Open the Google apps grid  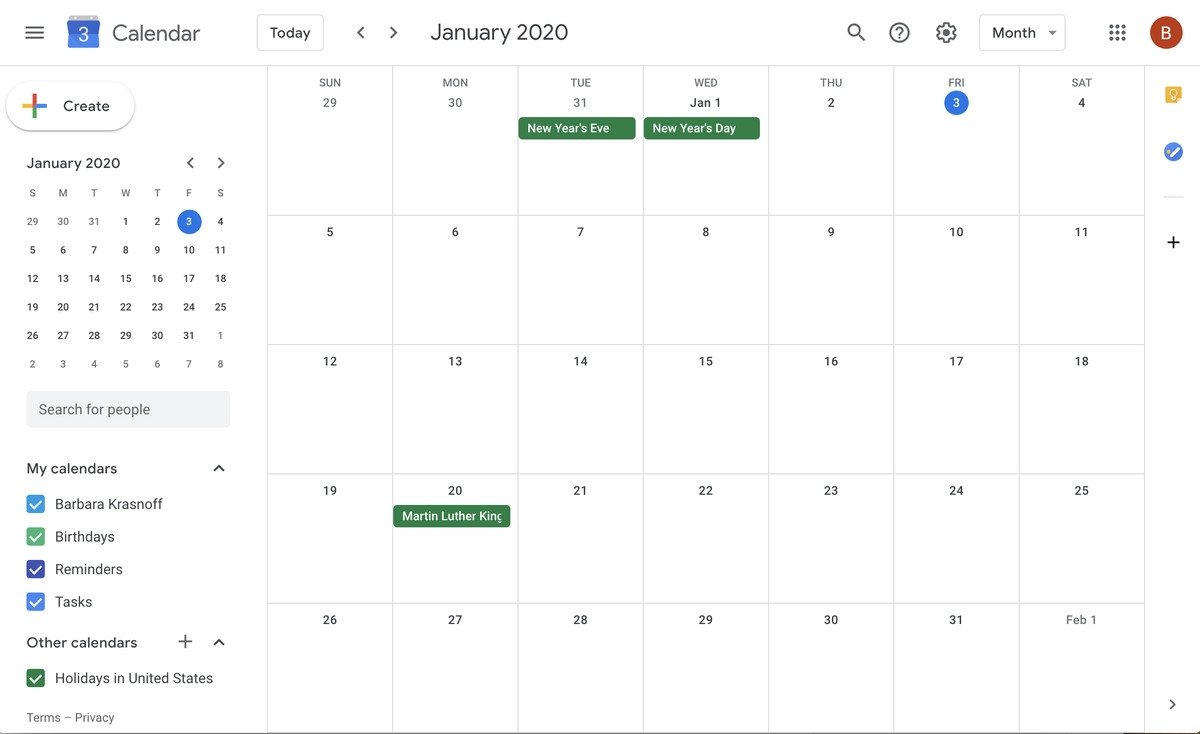coord(1118,33)
